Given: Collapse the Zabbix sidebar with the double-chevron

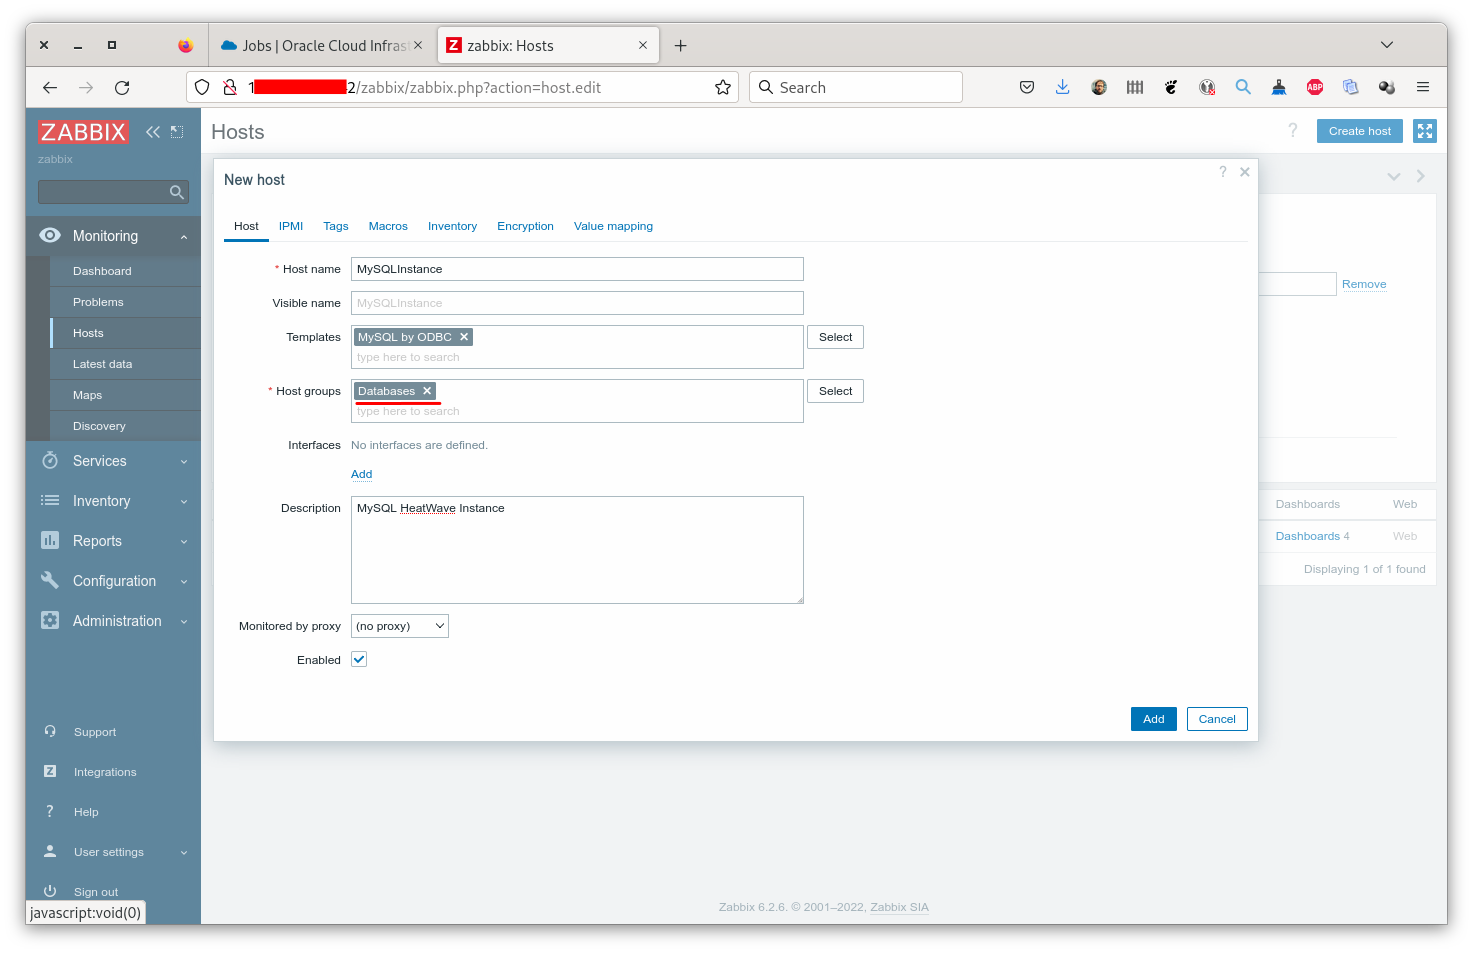Looking at the screenshot, I should pos(152,131).
